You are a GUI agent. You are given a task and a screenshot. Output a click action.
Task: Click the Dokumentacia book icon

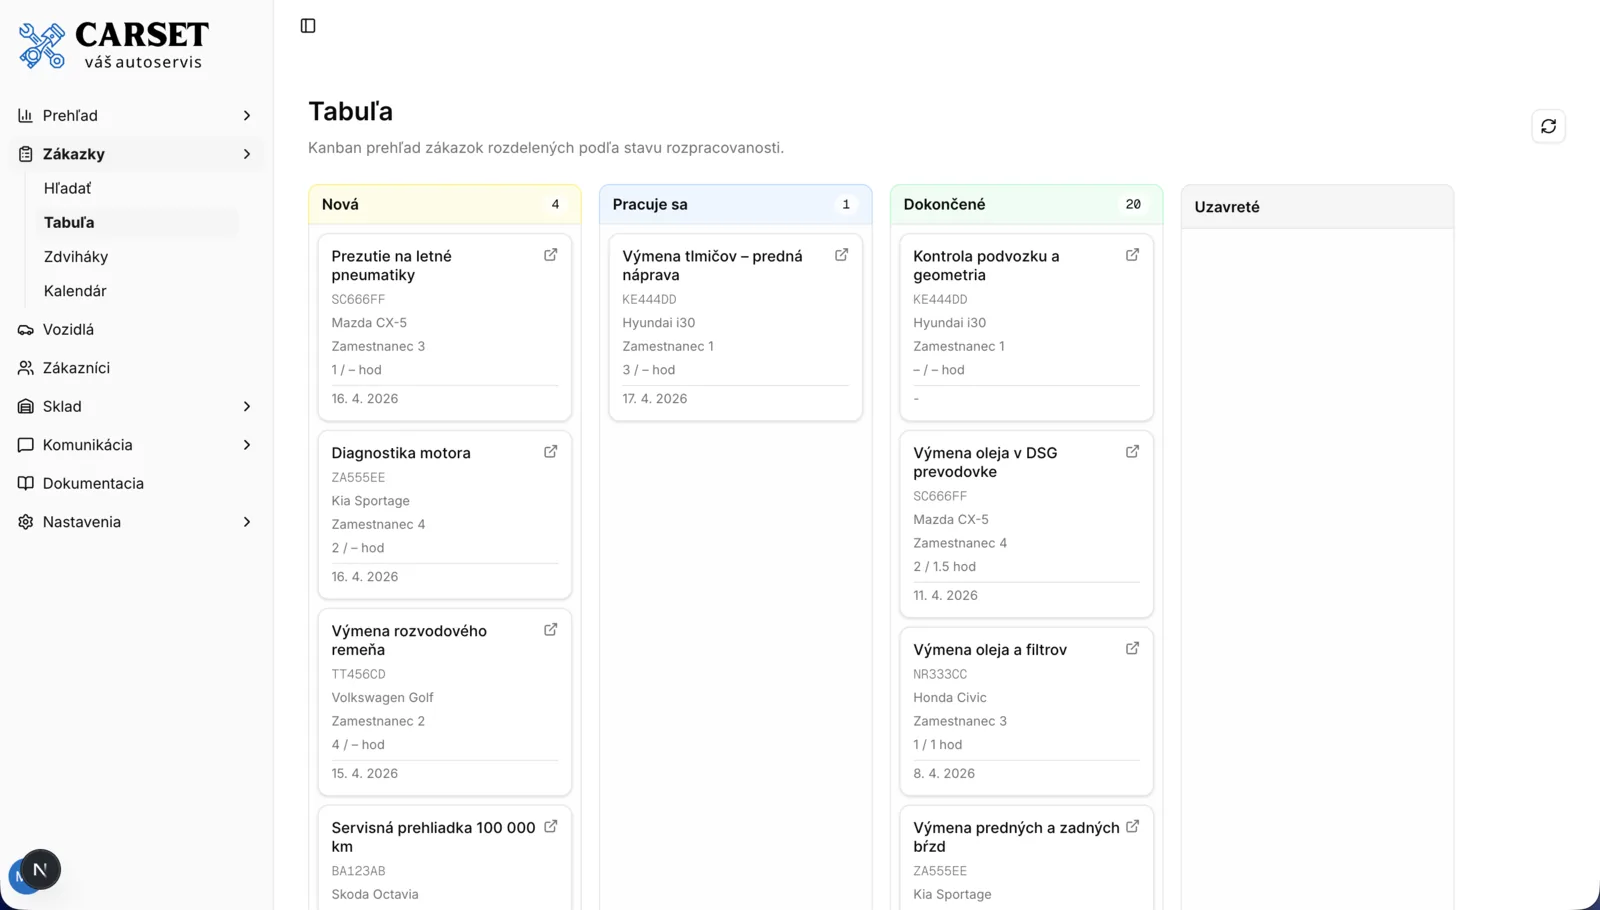pos(26,484)
